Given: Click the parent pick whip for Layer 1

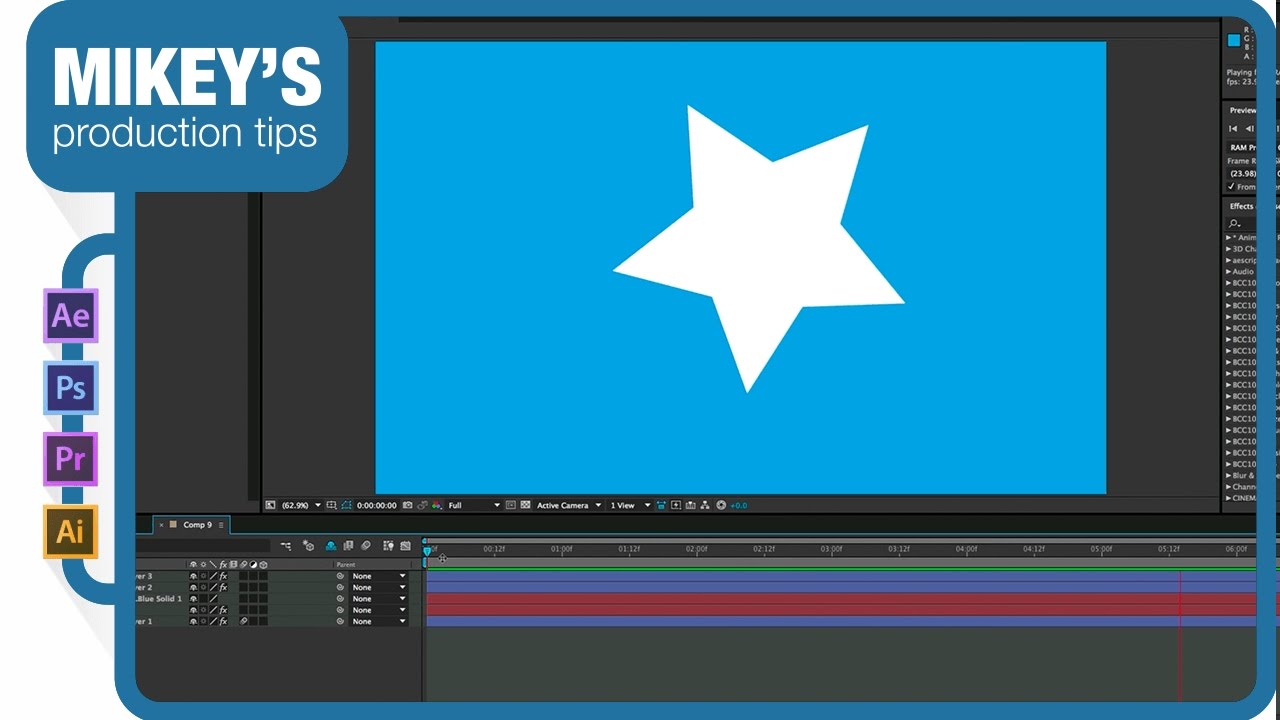Looking at the screenshot, I should 340,621.
